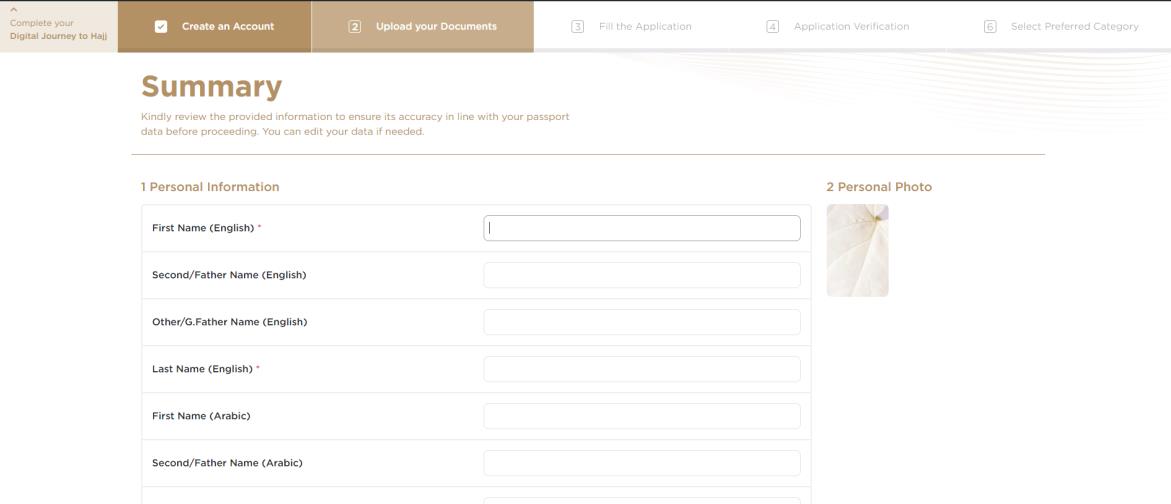Click the step 3 number icon
Viewport: 1171px width, 504px height.
[577, 27]
